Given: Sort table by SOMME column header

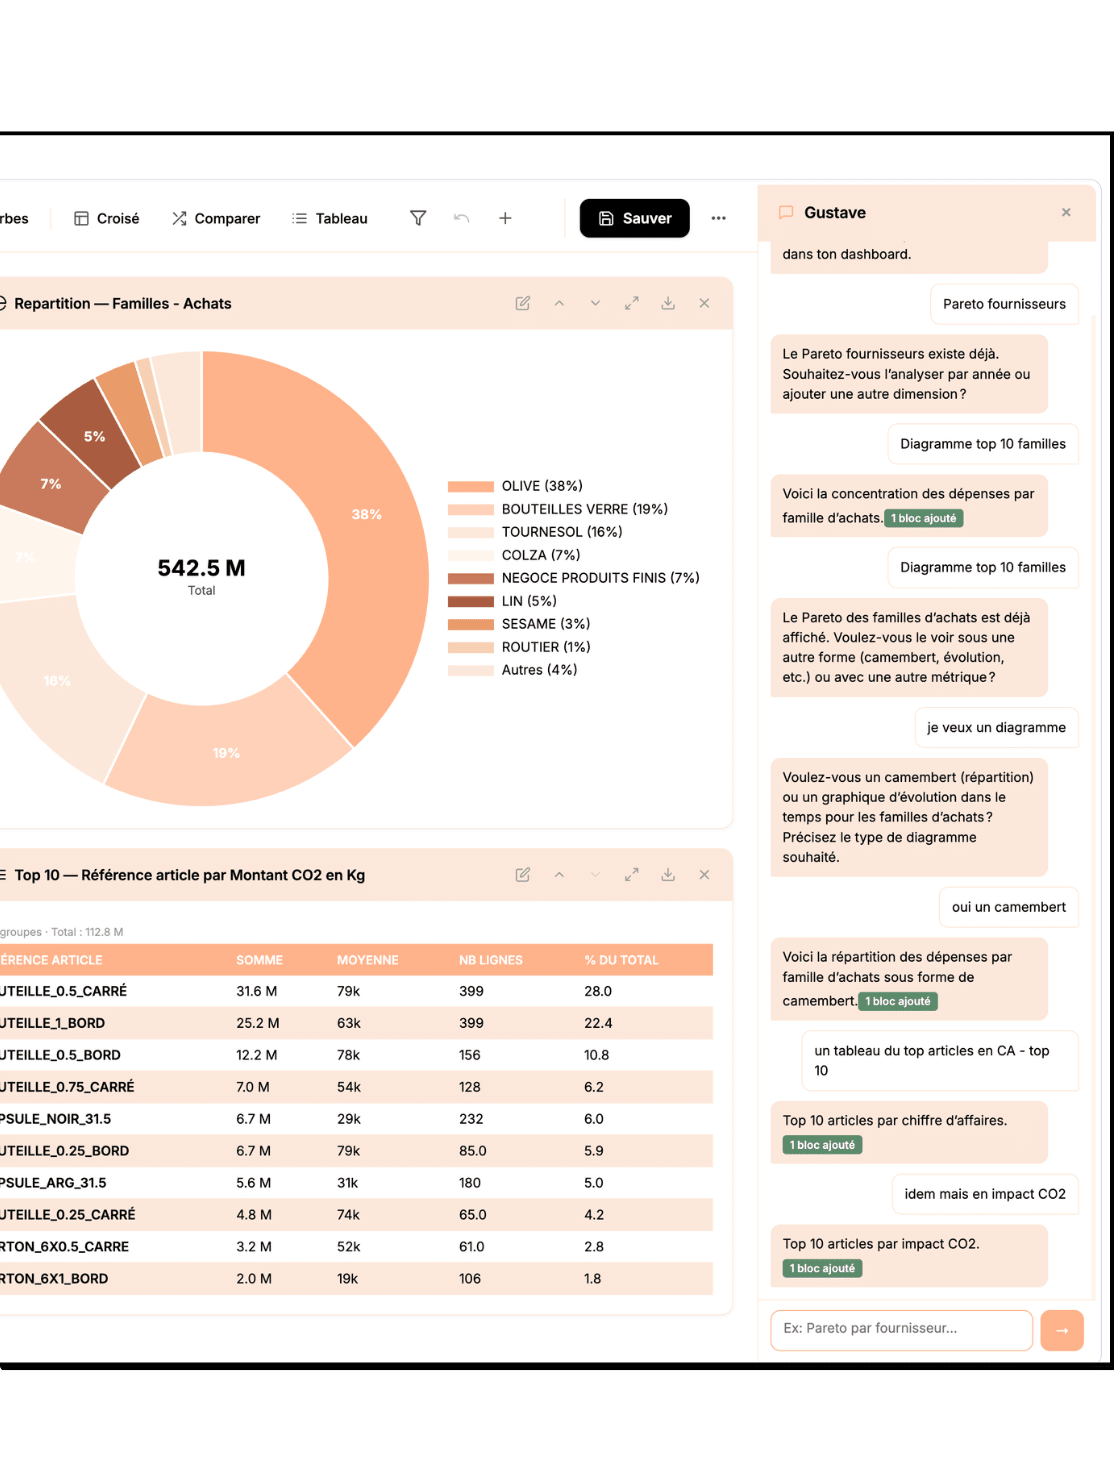Looking at the screenshot, I should (x=259, y=960).
